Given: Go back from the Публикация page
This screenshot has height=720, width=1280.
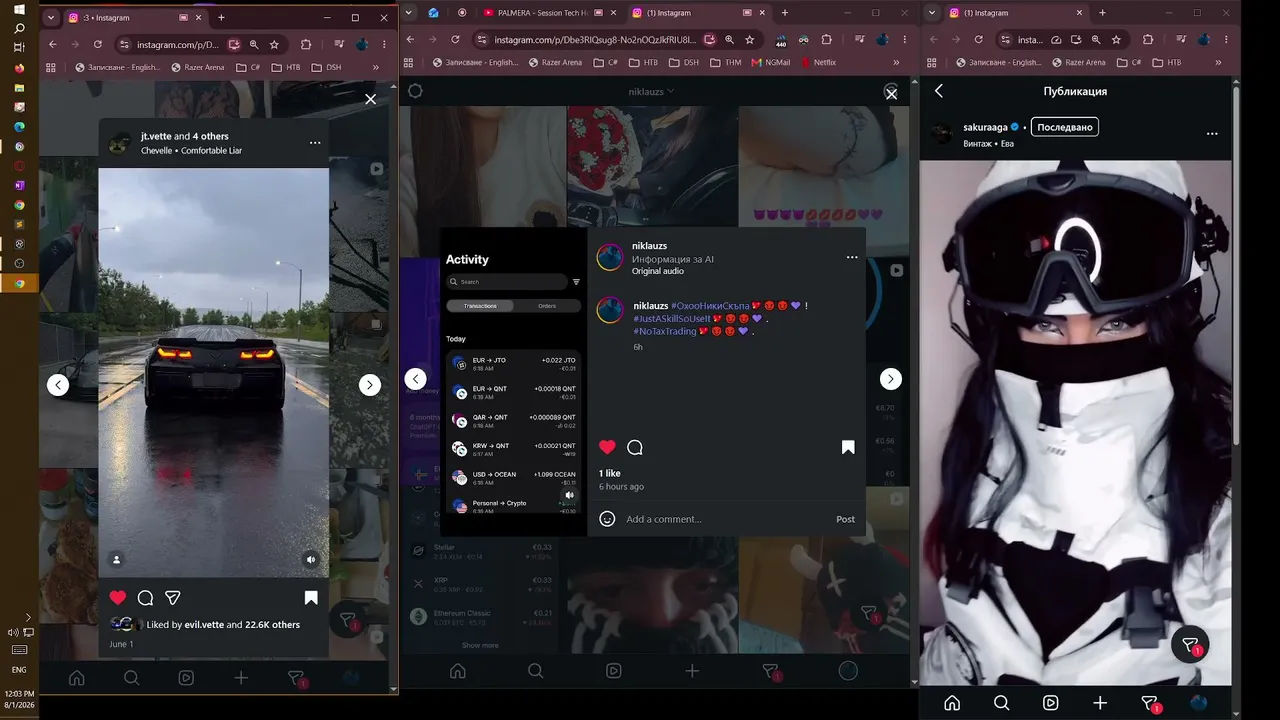Looking at the screenshot, I should (939, 91).
